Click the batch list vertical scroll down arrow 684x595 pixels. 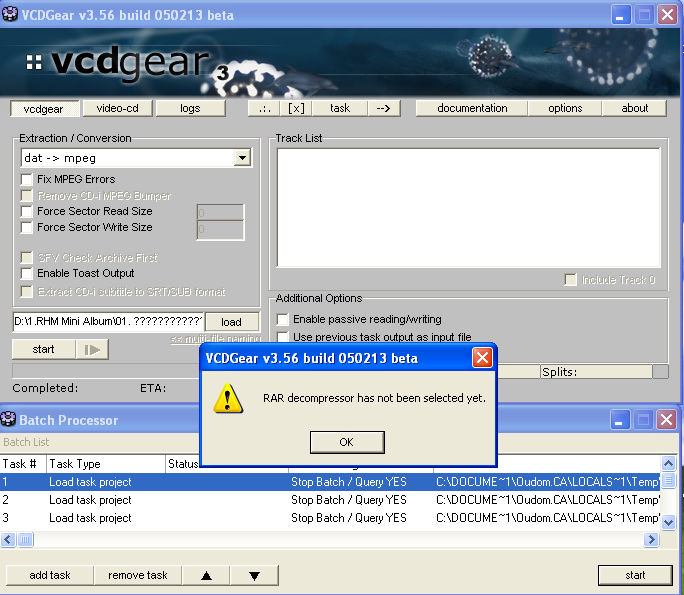pos(668,522)
